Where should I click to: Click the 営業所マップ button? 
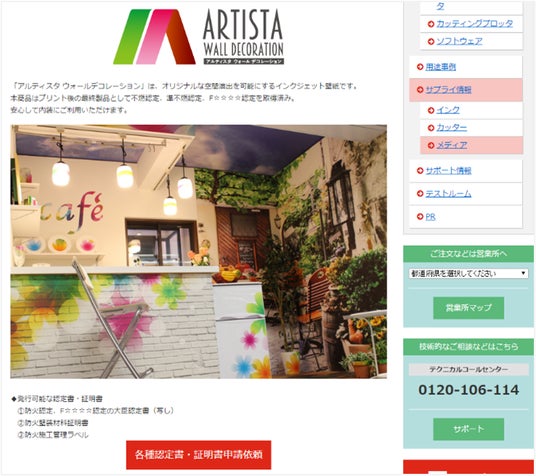tap(468, 308)
